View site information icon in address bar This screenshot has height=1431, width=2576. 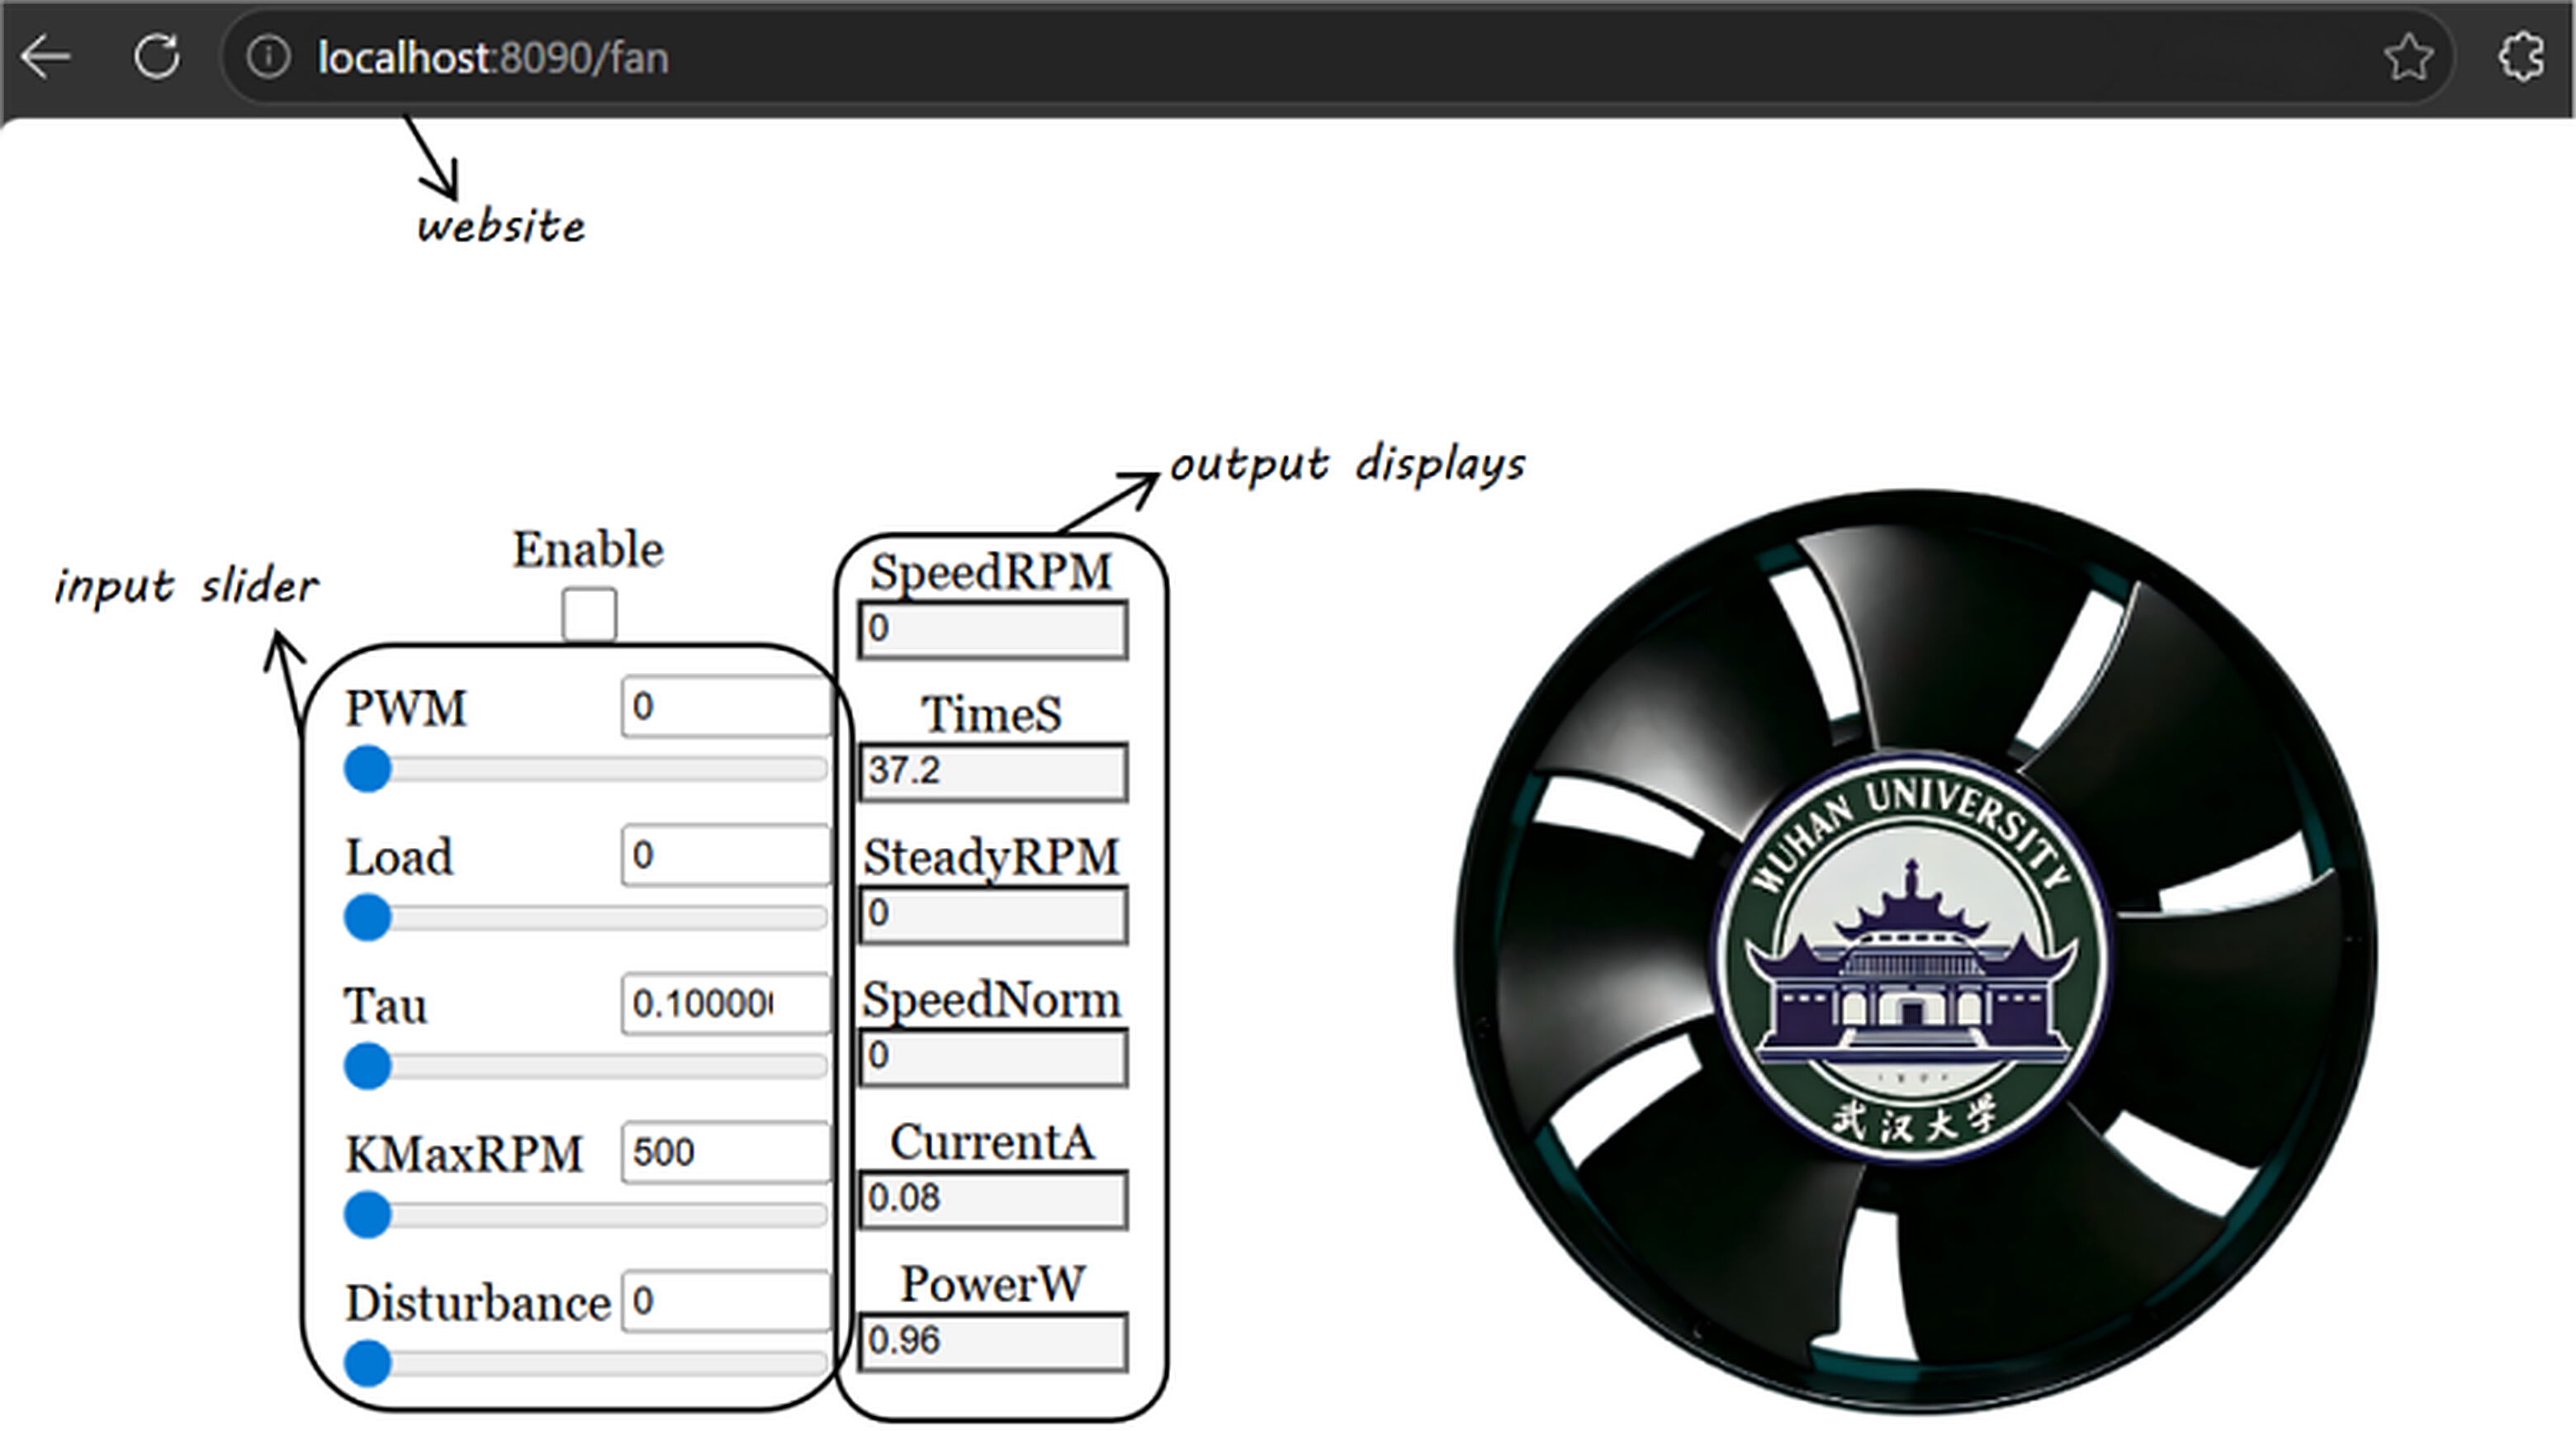click(x=268, y=57)
